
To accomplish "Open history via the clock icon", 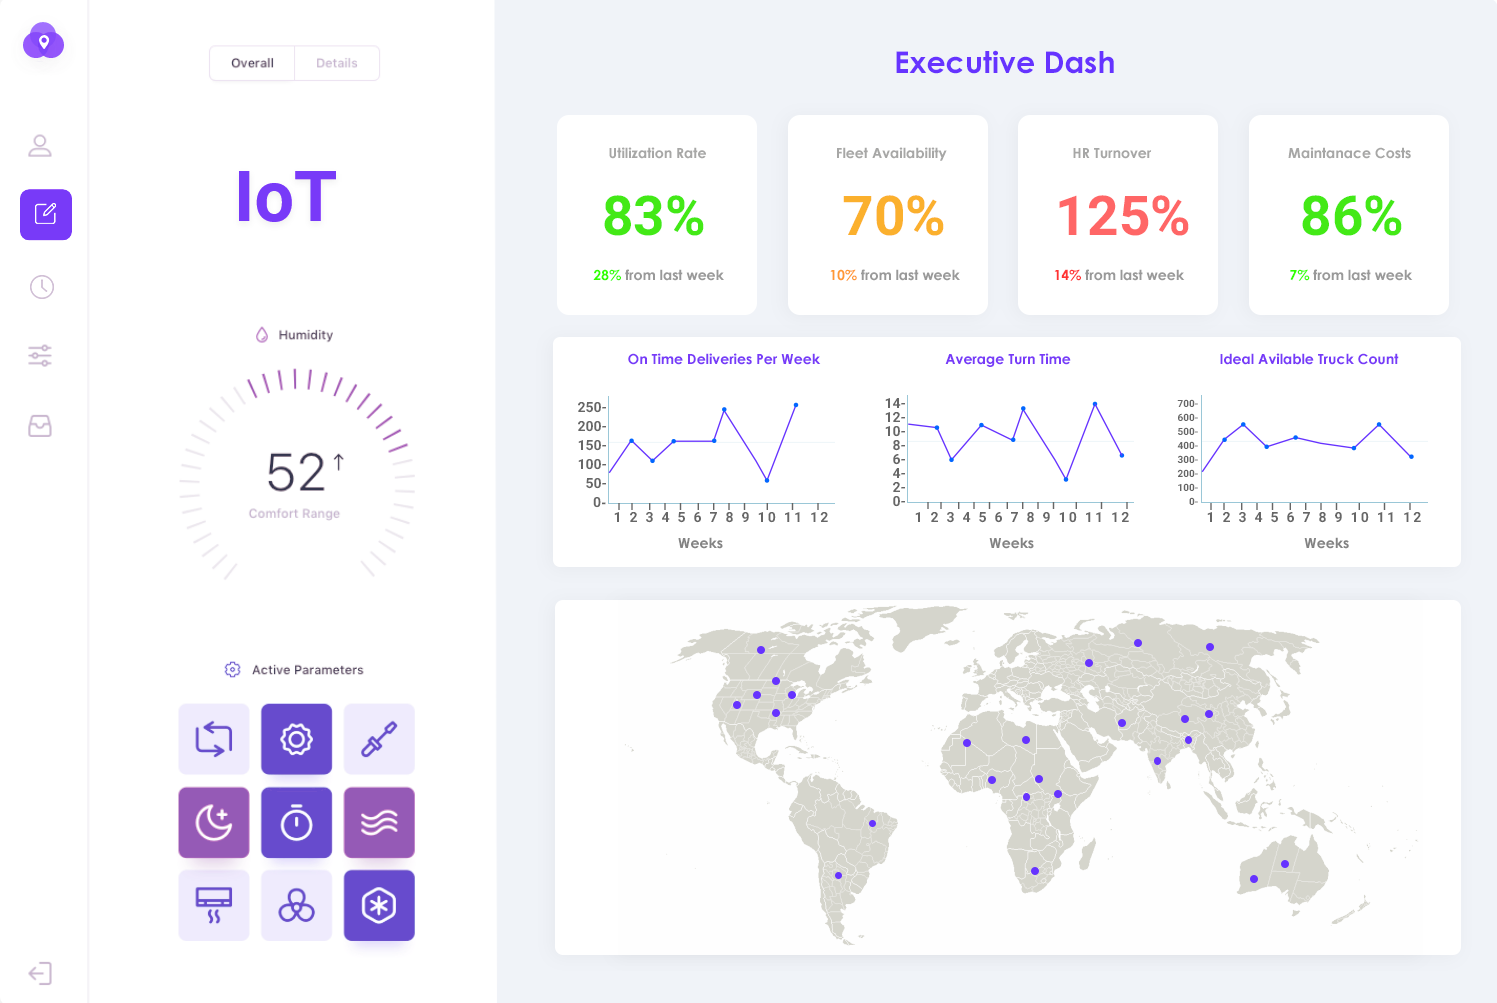I will (x=40, y=287).
